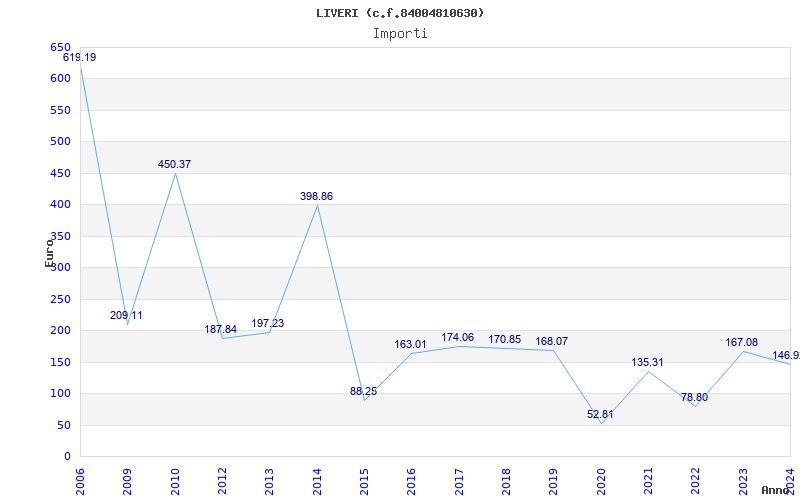Viewport: 800px width, 500px height.
Task: Select the 450.37 peak value label
Action: point(174,164)
